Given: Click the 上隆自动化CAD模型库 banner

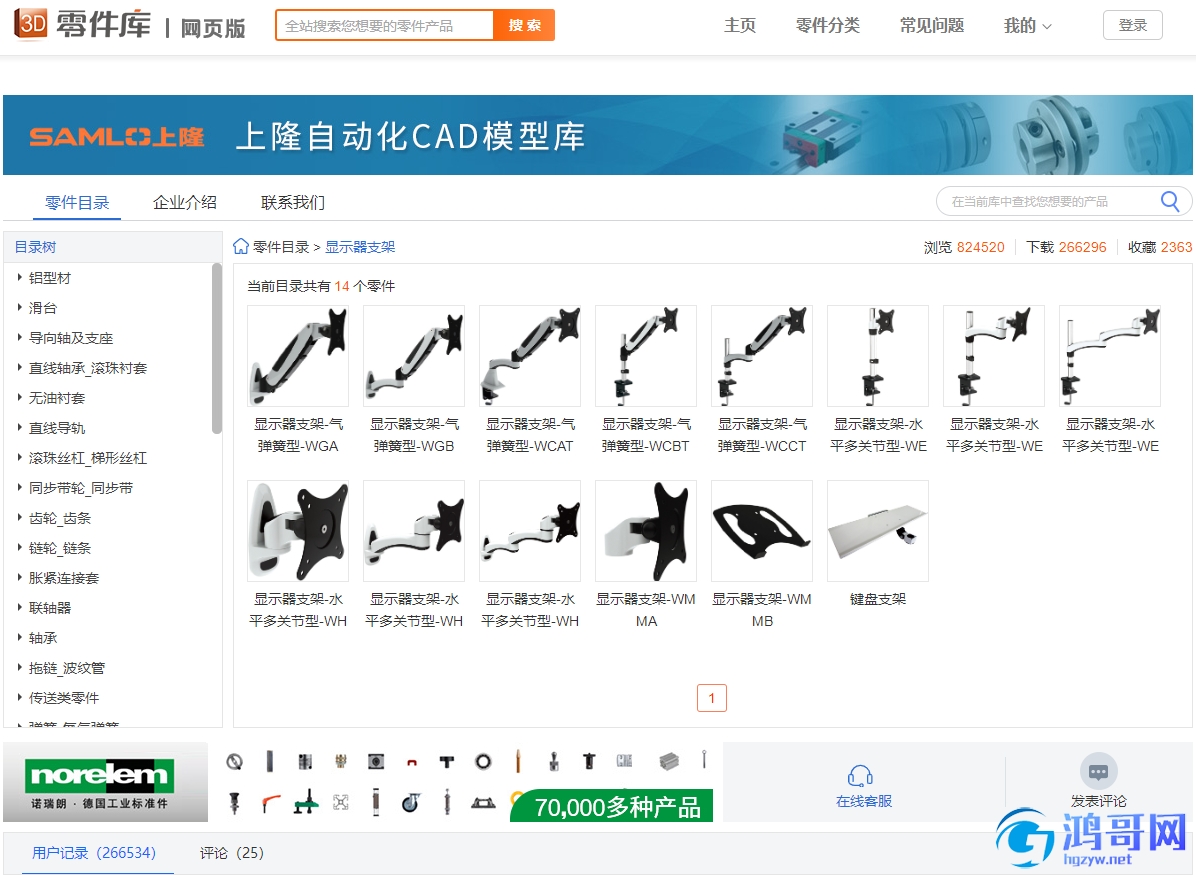Looking at the screenshot, I should coord(598,135).
